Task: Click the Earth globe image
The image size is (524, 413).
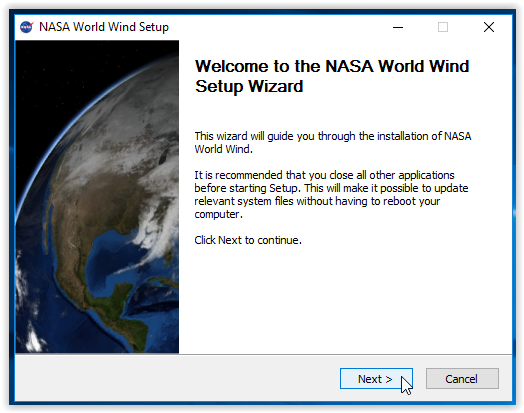Action: (x=97, y=196)
